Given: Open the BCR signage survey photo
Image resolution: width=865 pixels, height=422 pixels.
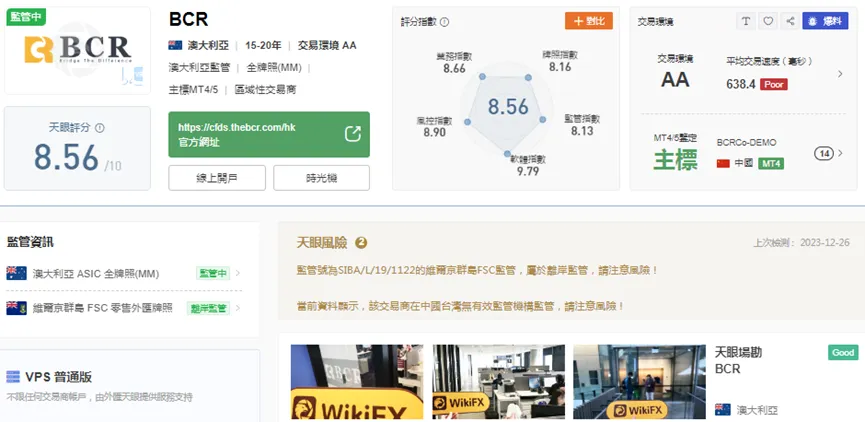Looking at the screenshot, I should coord(357,382).
